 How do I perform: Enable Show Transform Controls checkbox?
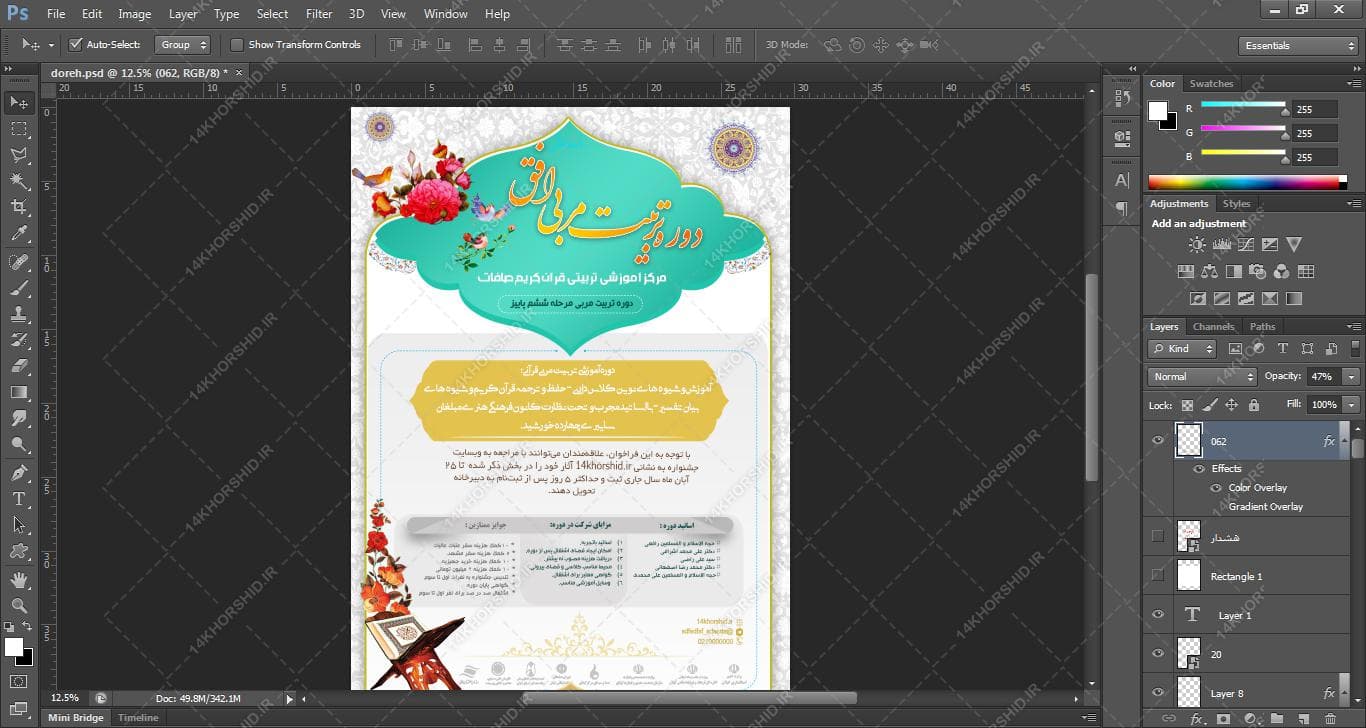click(x=237, y=45)
